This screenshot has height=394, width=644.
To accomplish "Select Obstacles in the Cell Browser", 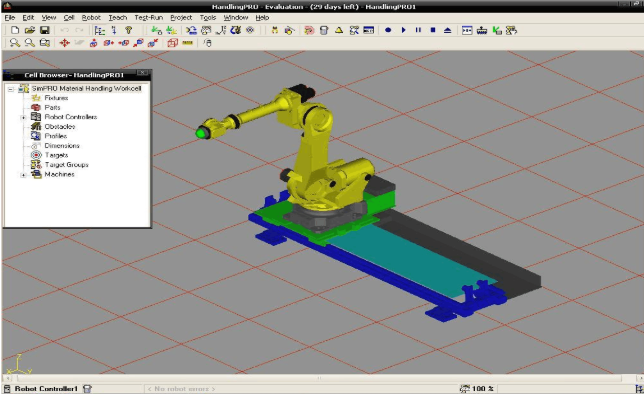I will [x=60, y=127].
